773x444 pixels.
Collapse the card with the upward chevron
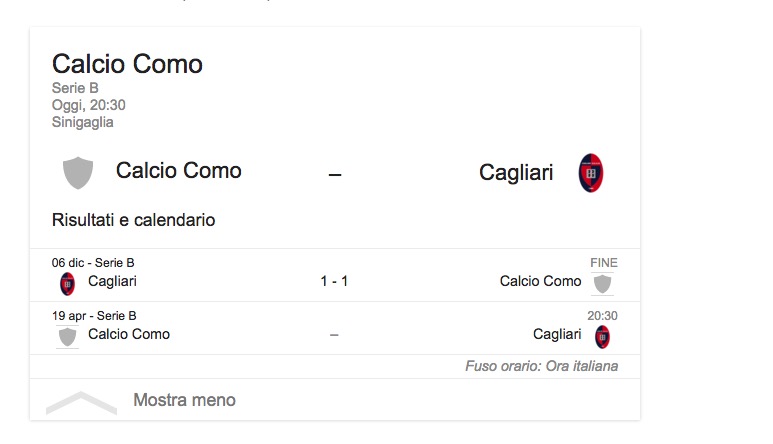[81, 402]
